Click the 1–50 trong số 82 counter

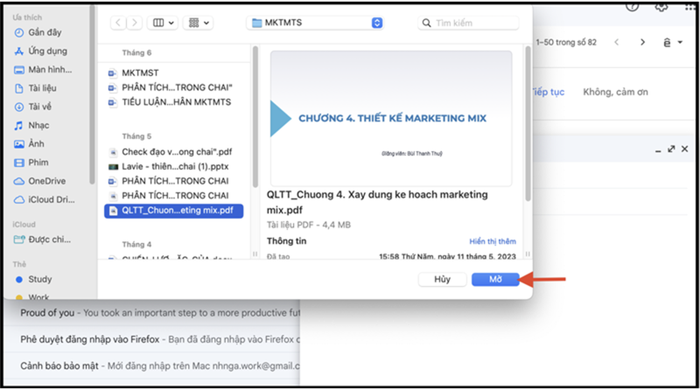pyautogui.click(x=566, y=42)
